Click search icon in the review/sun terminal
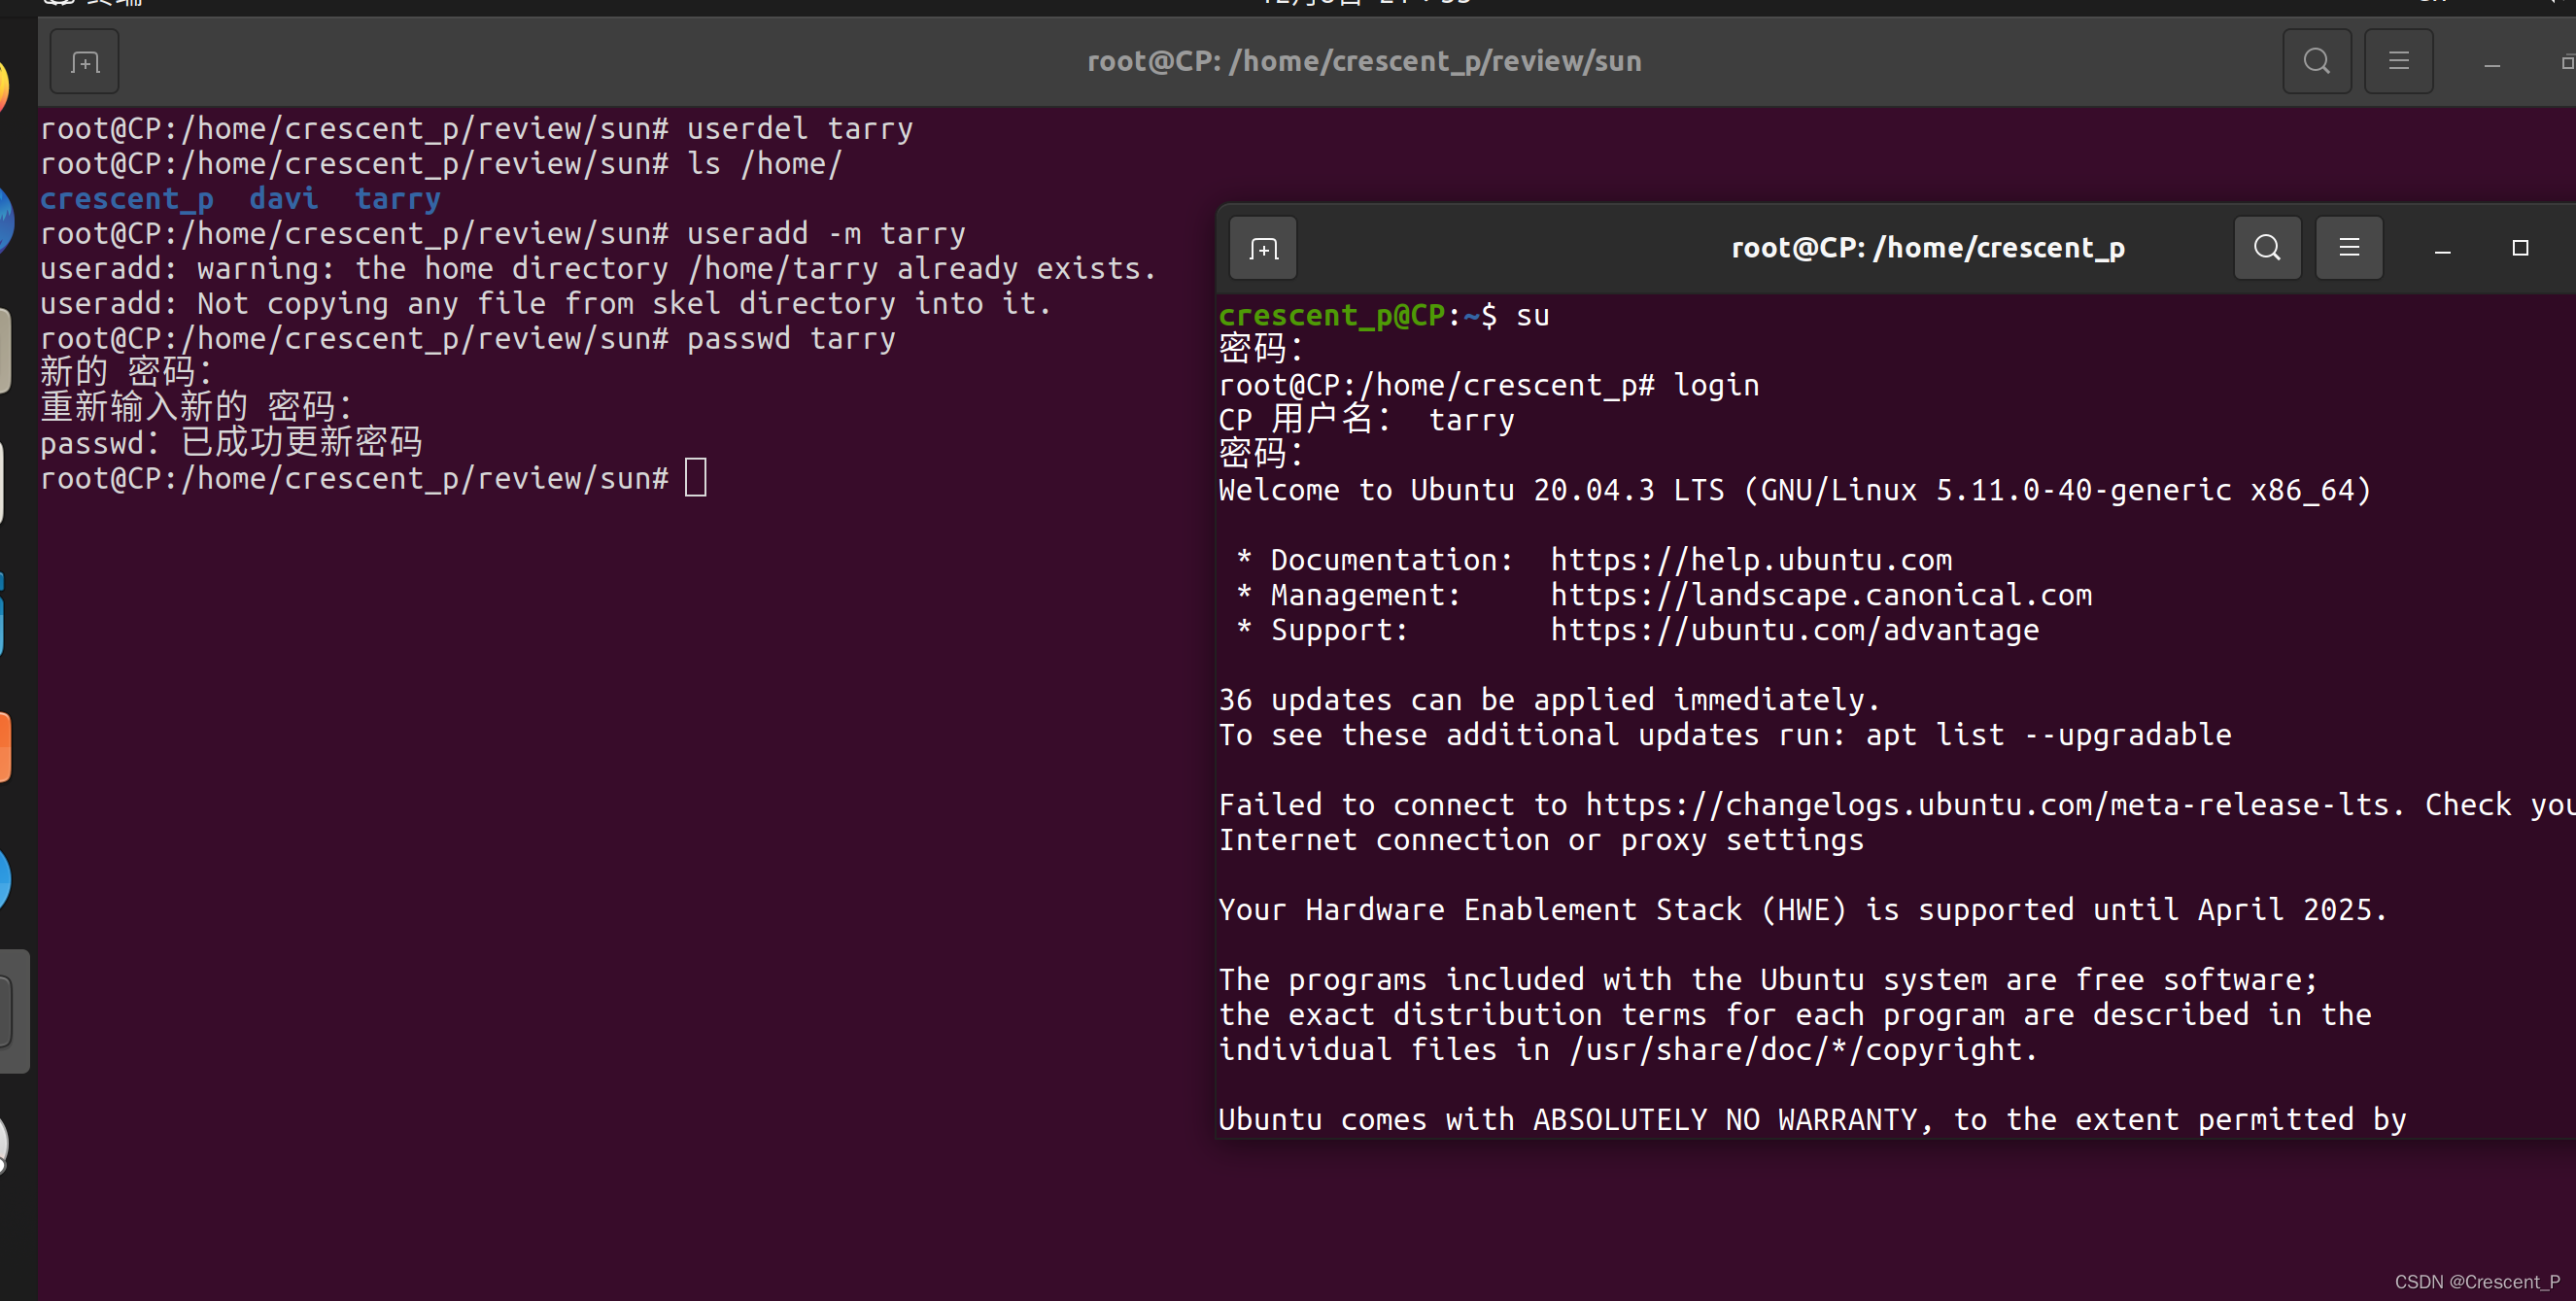Viewport: 2576px width, 1301px height. point(2316,62)
